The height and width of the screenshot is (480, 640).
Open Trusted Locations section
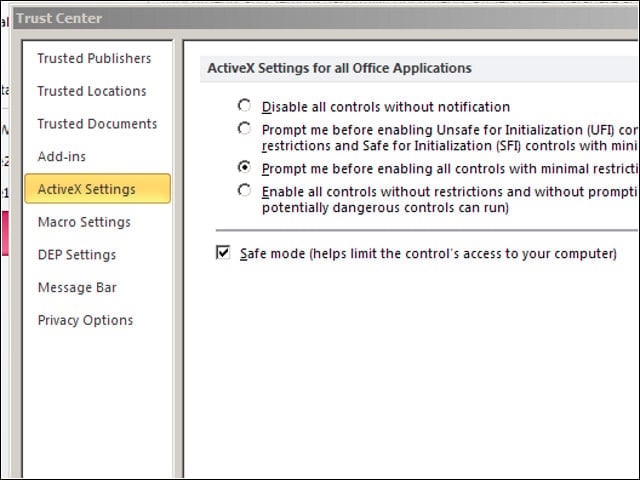(x=92, y=91)
